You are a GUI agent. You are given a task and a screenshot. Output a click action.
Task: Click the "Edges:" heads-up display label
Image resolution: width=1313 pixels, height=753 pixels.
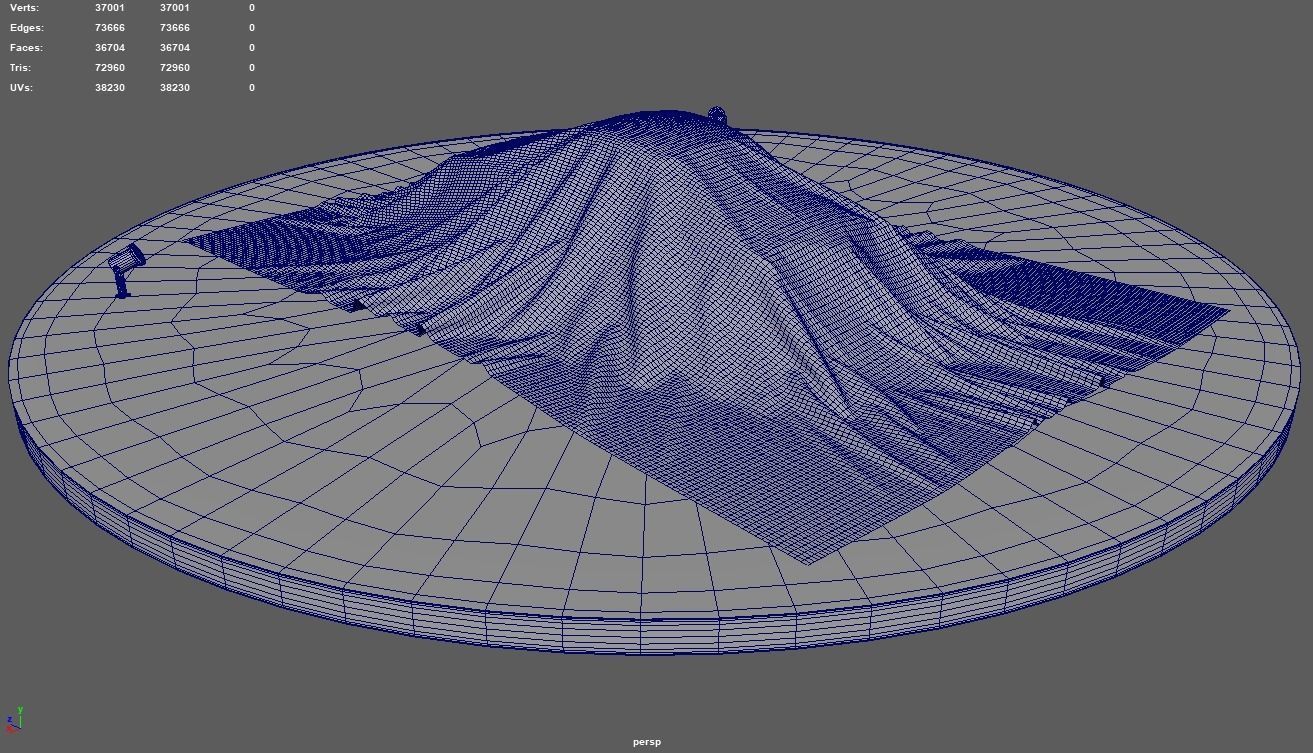click(x=26, y=28)
